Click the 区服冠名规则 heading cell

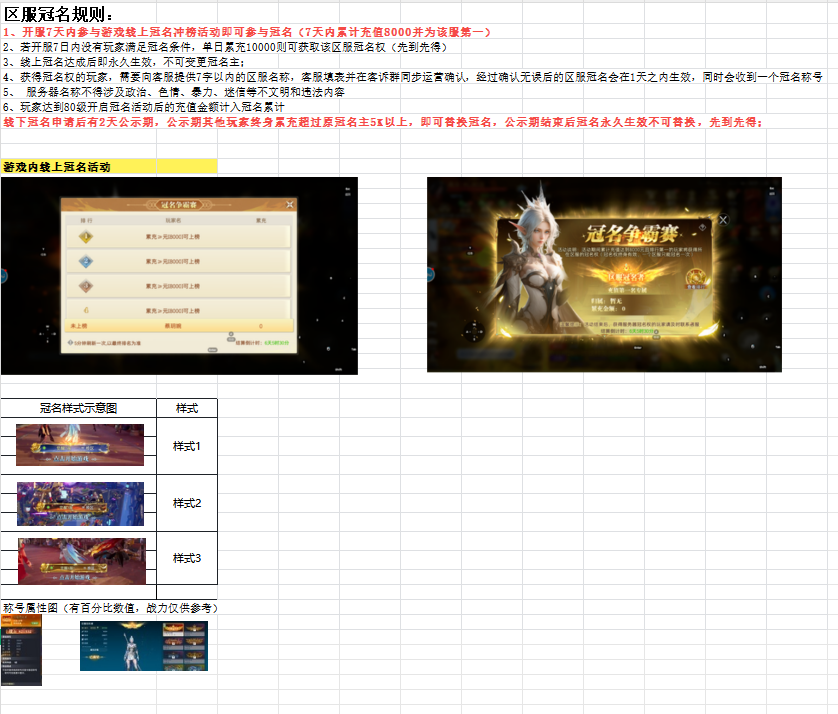79,13
